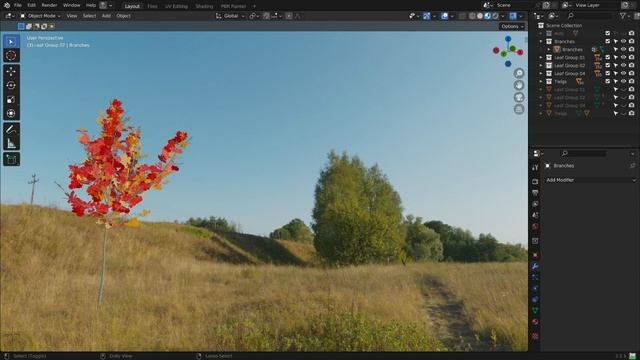Select the Scale tool
Viewport: 640px width, 360px height.
tap(11, 100)
